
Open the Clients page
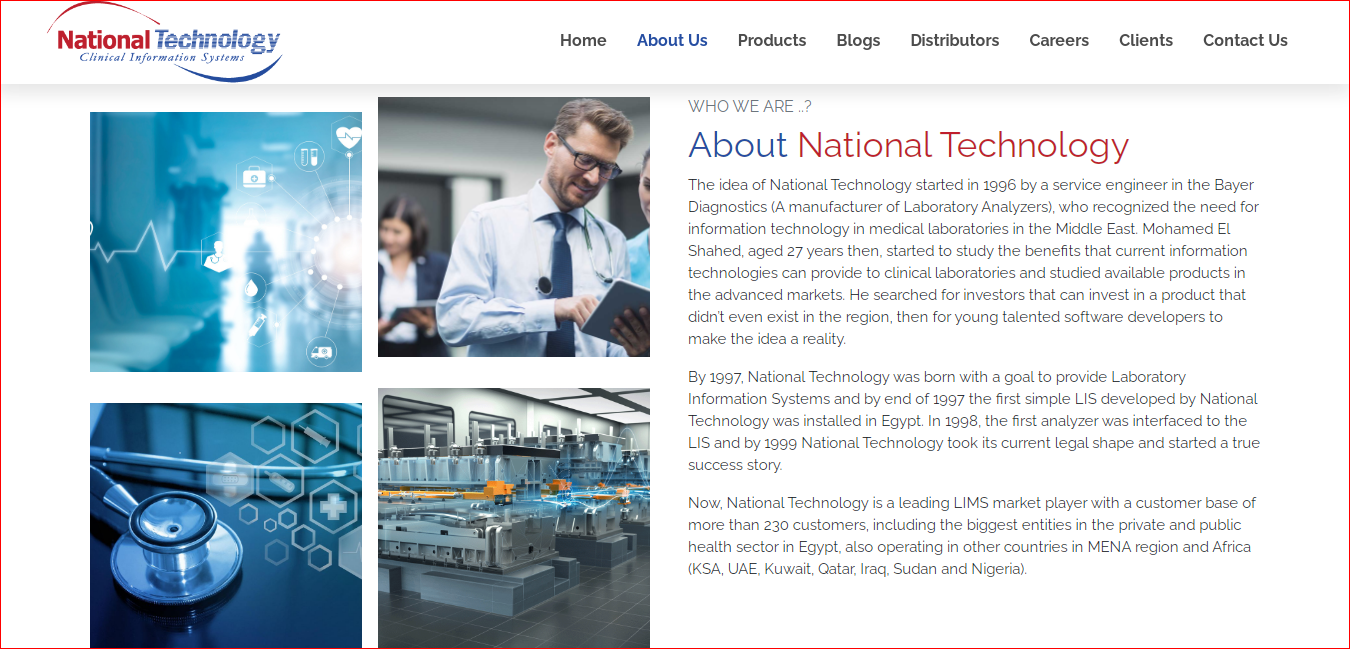tap(1146, 41)
